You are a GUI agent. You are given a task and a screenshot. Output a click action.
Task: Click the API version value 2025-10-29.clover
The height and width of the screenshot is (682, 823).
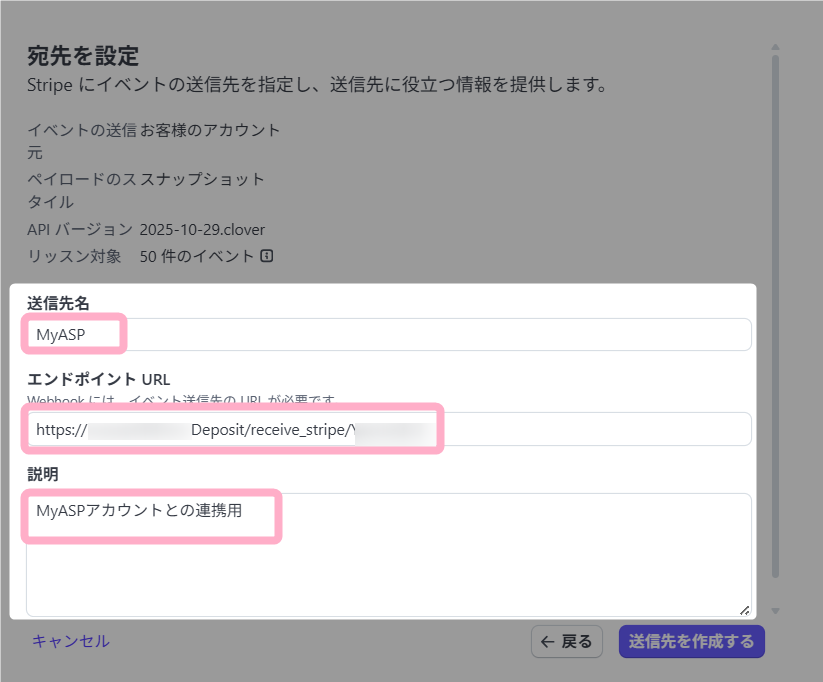pyautogui.click(x=202, y=230)
